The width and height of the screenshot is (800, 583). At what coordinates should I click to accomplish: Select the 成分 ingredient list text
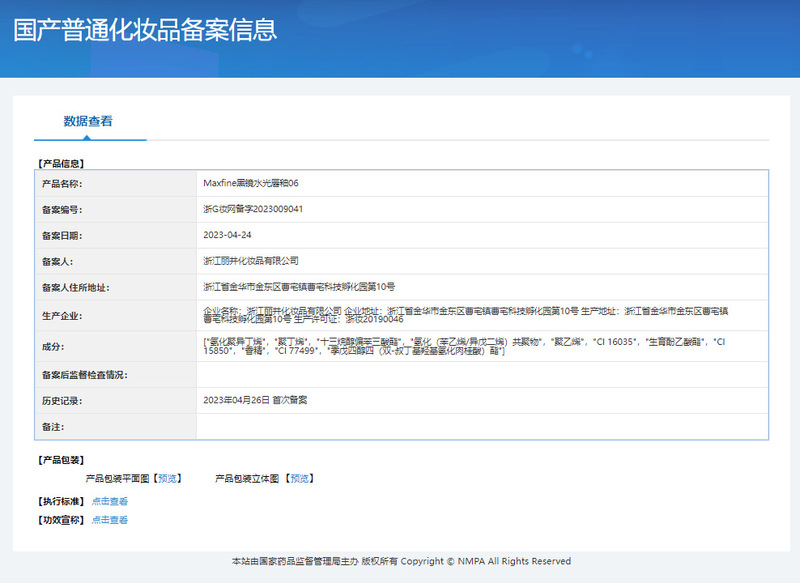(464, 346)
